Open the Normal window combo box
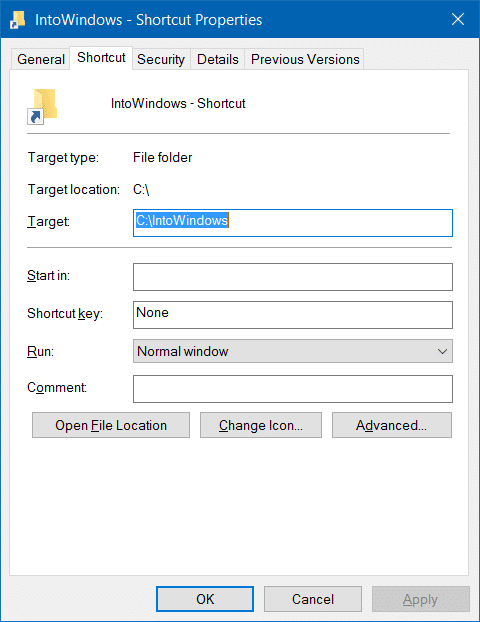 (293, 351)
